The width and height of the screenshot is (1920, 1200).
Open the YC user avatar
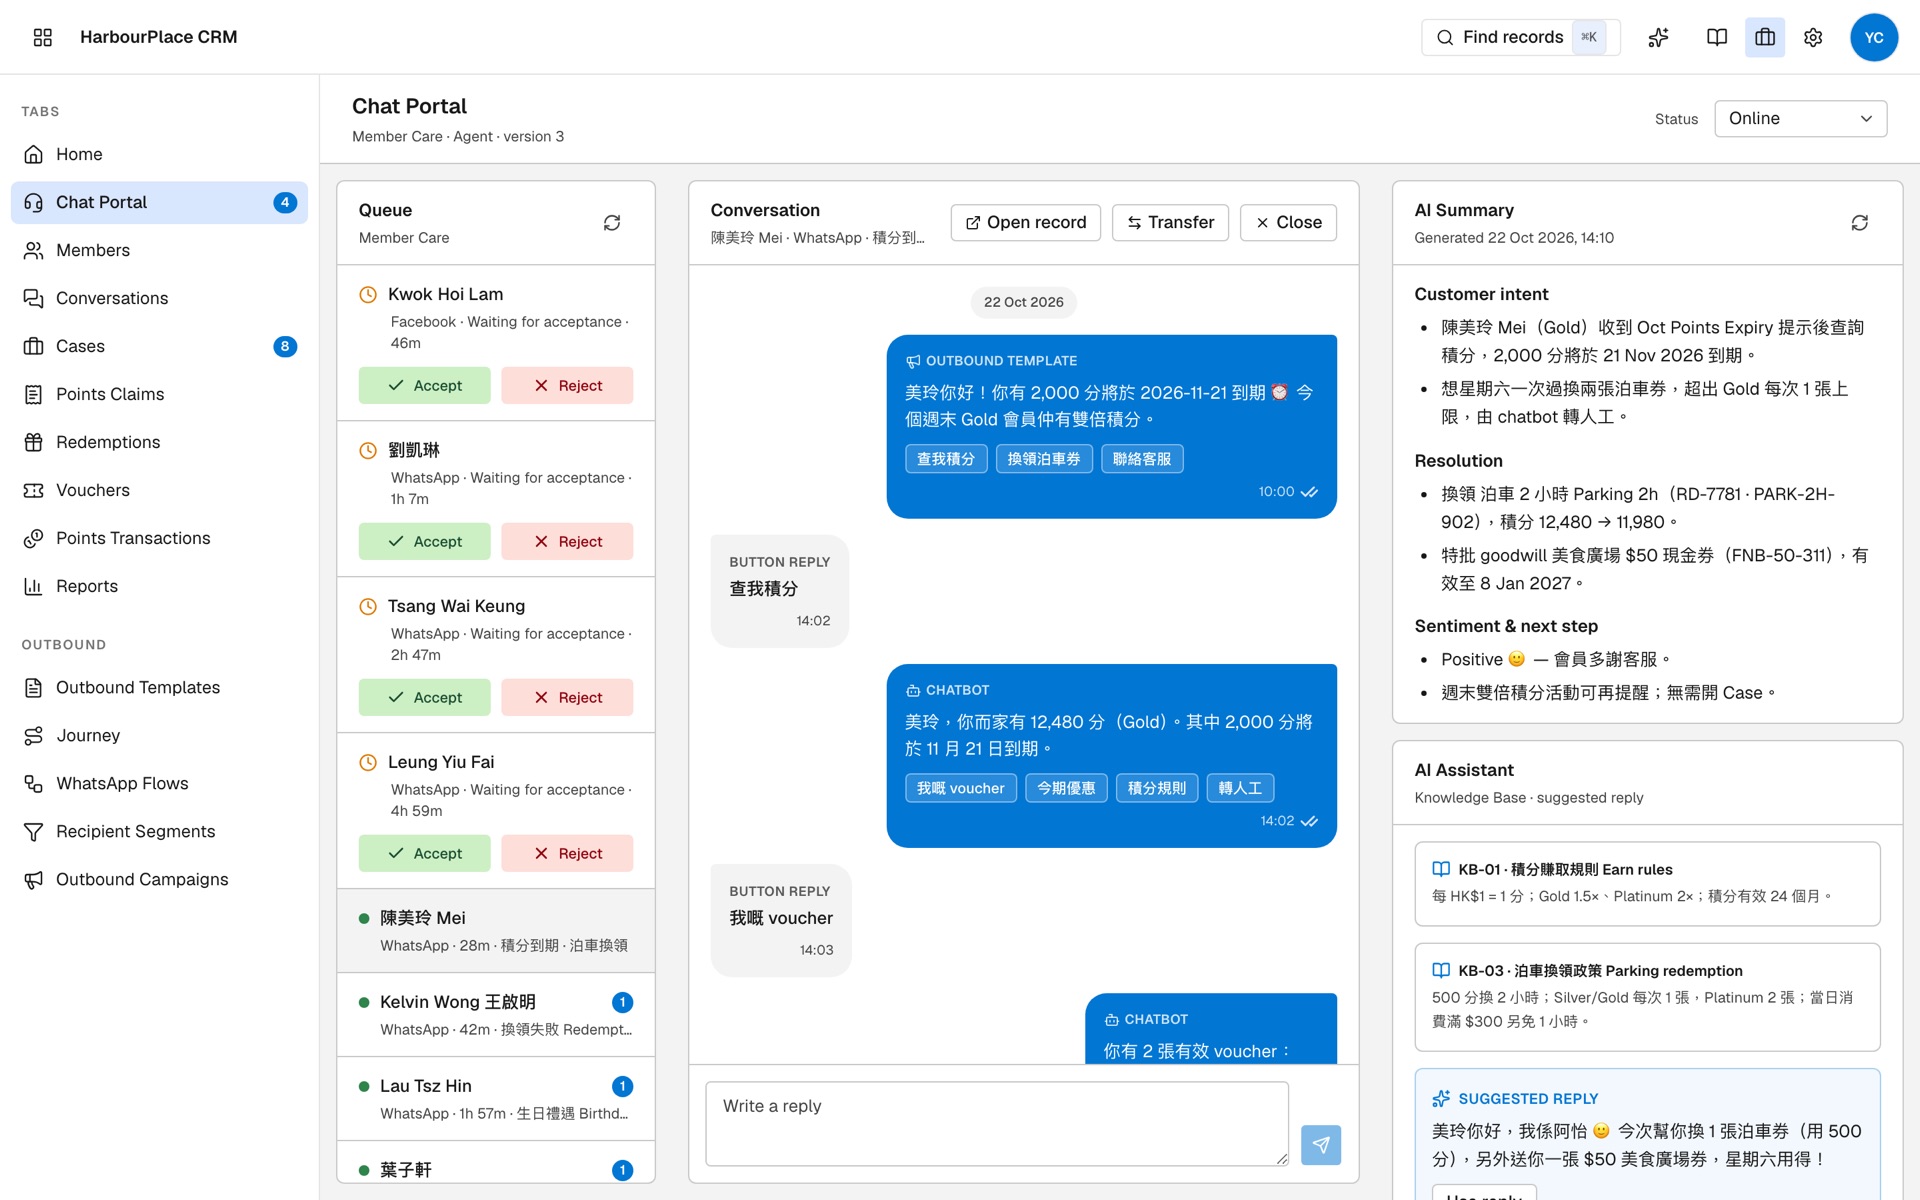coord(1874,37)
